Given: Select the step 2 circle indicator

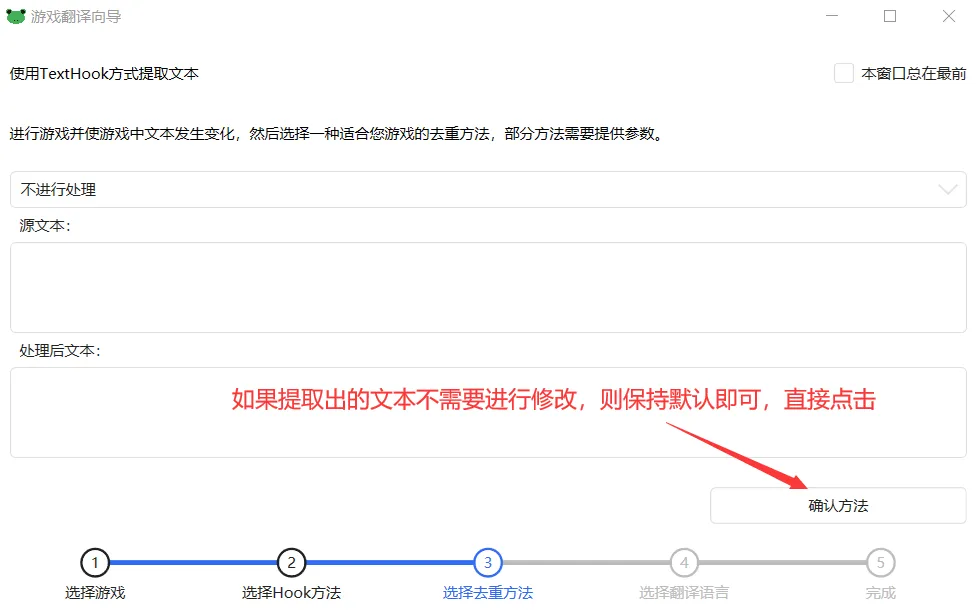Looking at the screenshot, I should 291,563.
